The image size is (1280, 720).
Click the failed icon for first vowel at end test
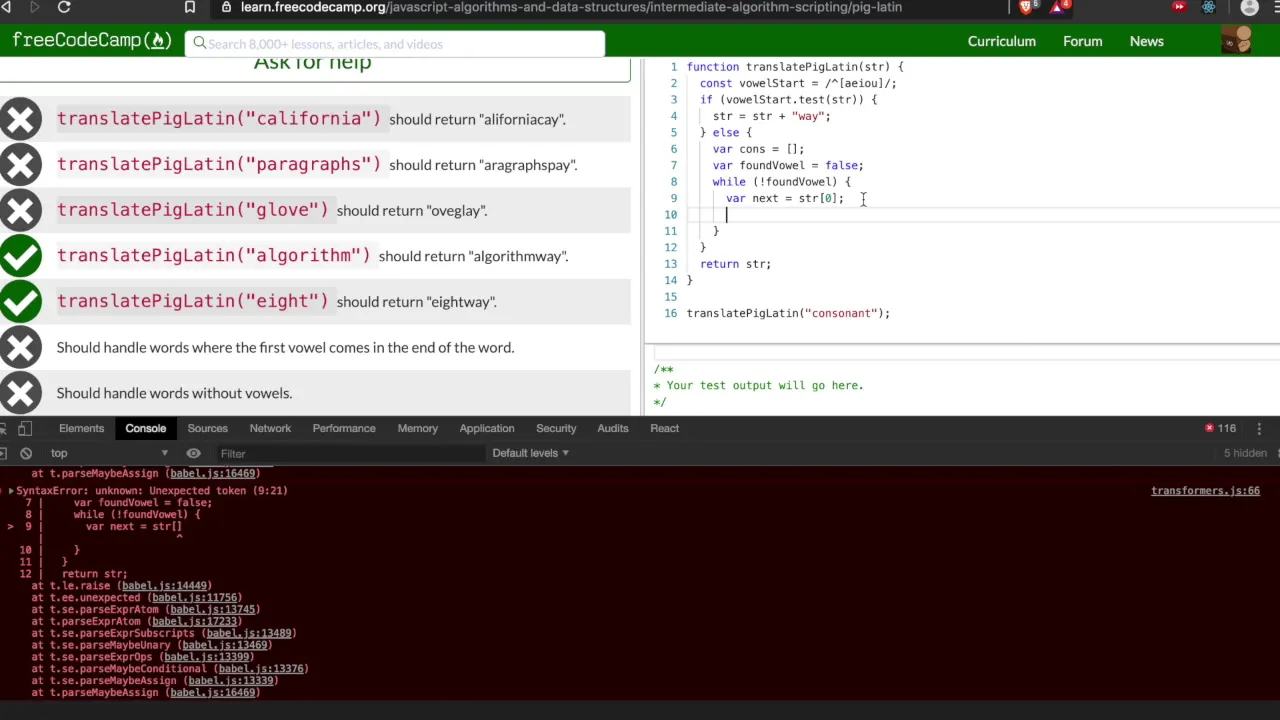pyautogui.click(x=20, y=347)
